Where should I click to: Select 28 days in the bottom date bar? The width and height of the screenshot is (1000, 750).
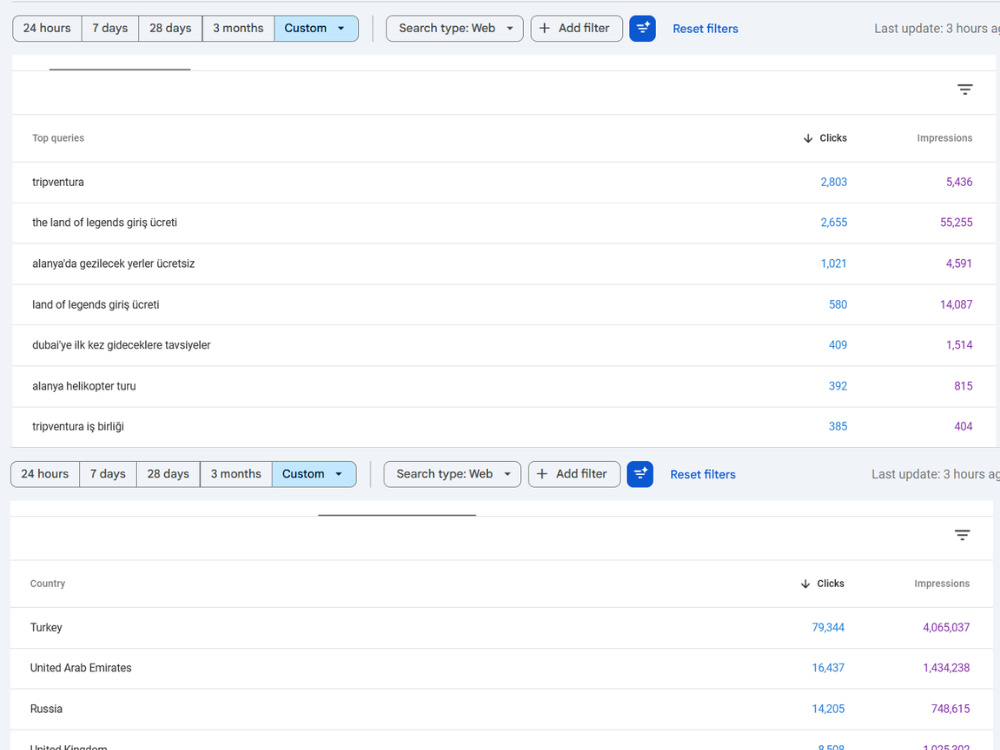pyautogui.click(x=168, y=474)
